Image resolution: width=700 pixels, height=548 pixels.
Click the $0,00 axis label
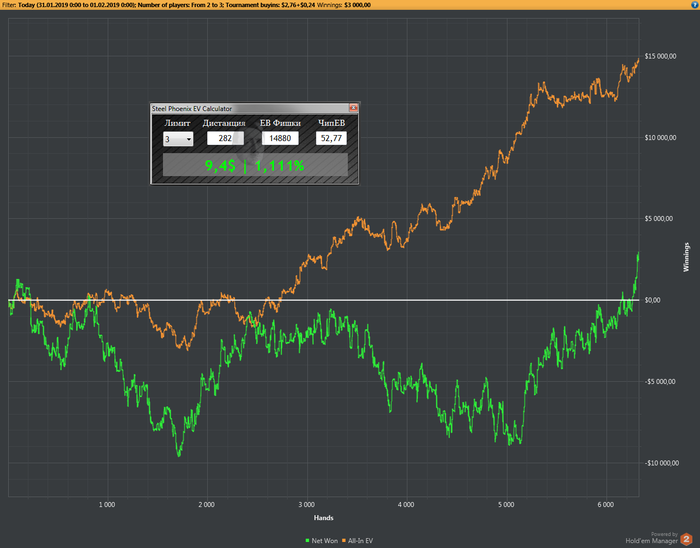point(652,300)
